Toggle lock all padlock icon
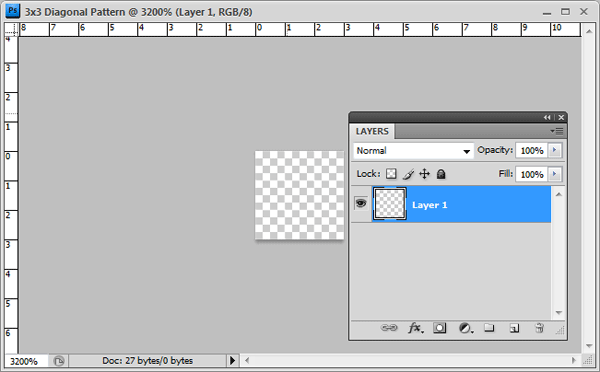This screenshot has width=600, height=372. pyautogui.click(x=441, y=174)
